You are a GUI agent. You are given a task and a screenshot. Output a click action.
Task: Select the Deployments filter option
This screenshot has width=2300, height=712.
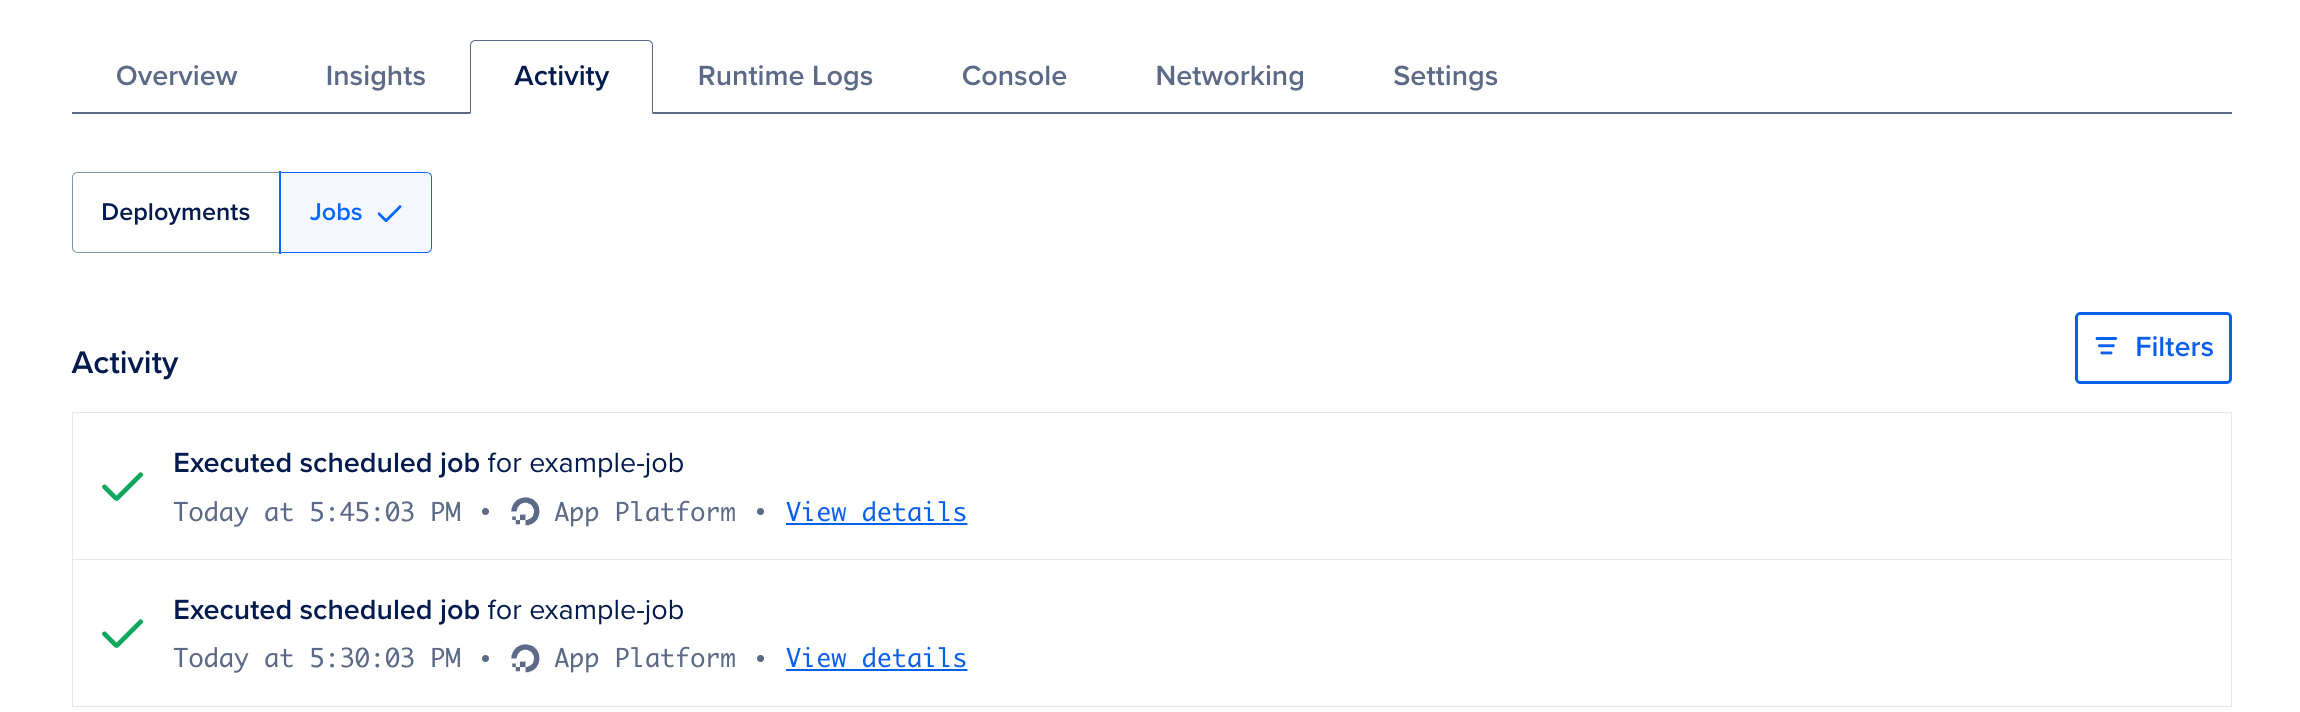click(x=175, y=212)
